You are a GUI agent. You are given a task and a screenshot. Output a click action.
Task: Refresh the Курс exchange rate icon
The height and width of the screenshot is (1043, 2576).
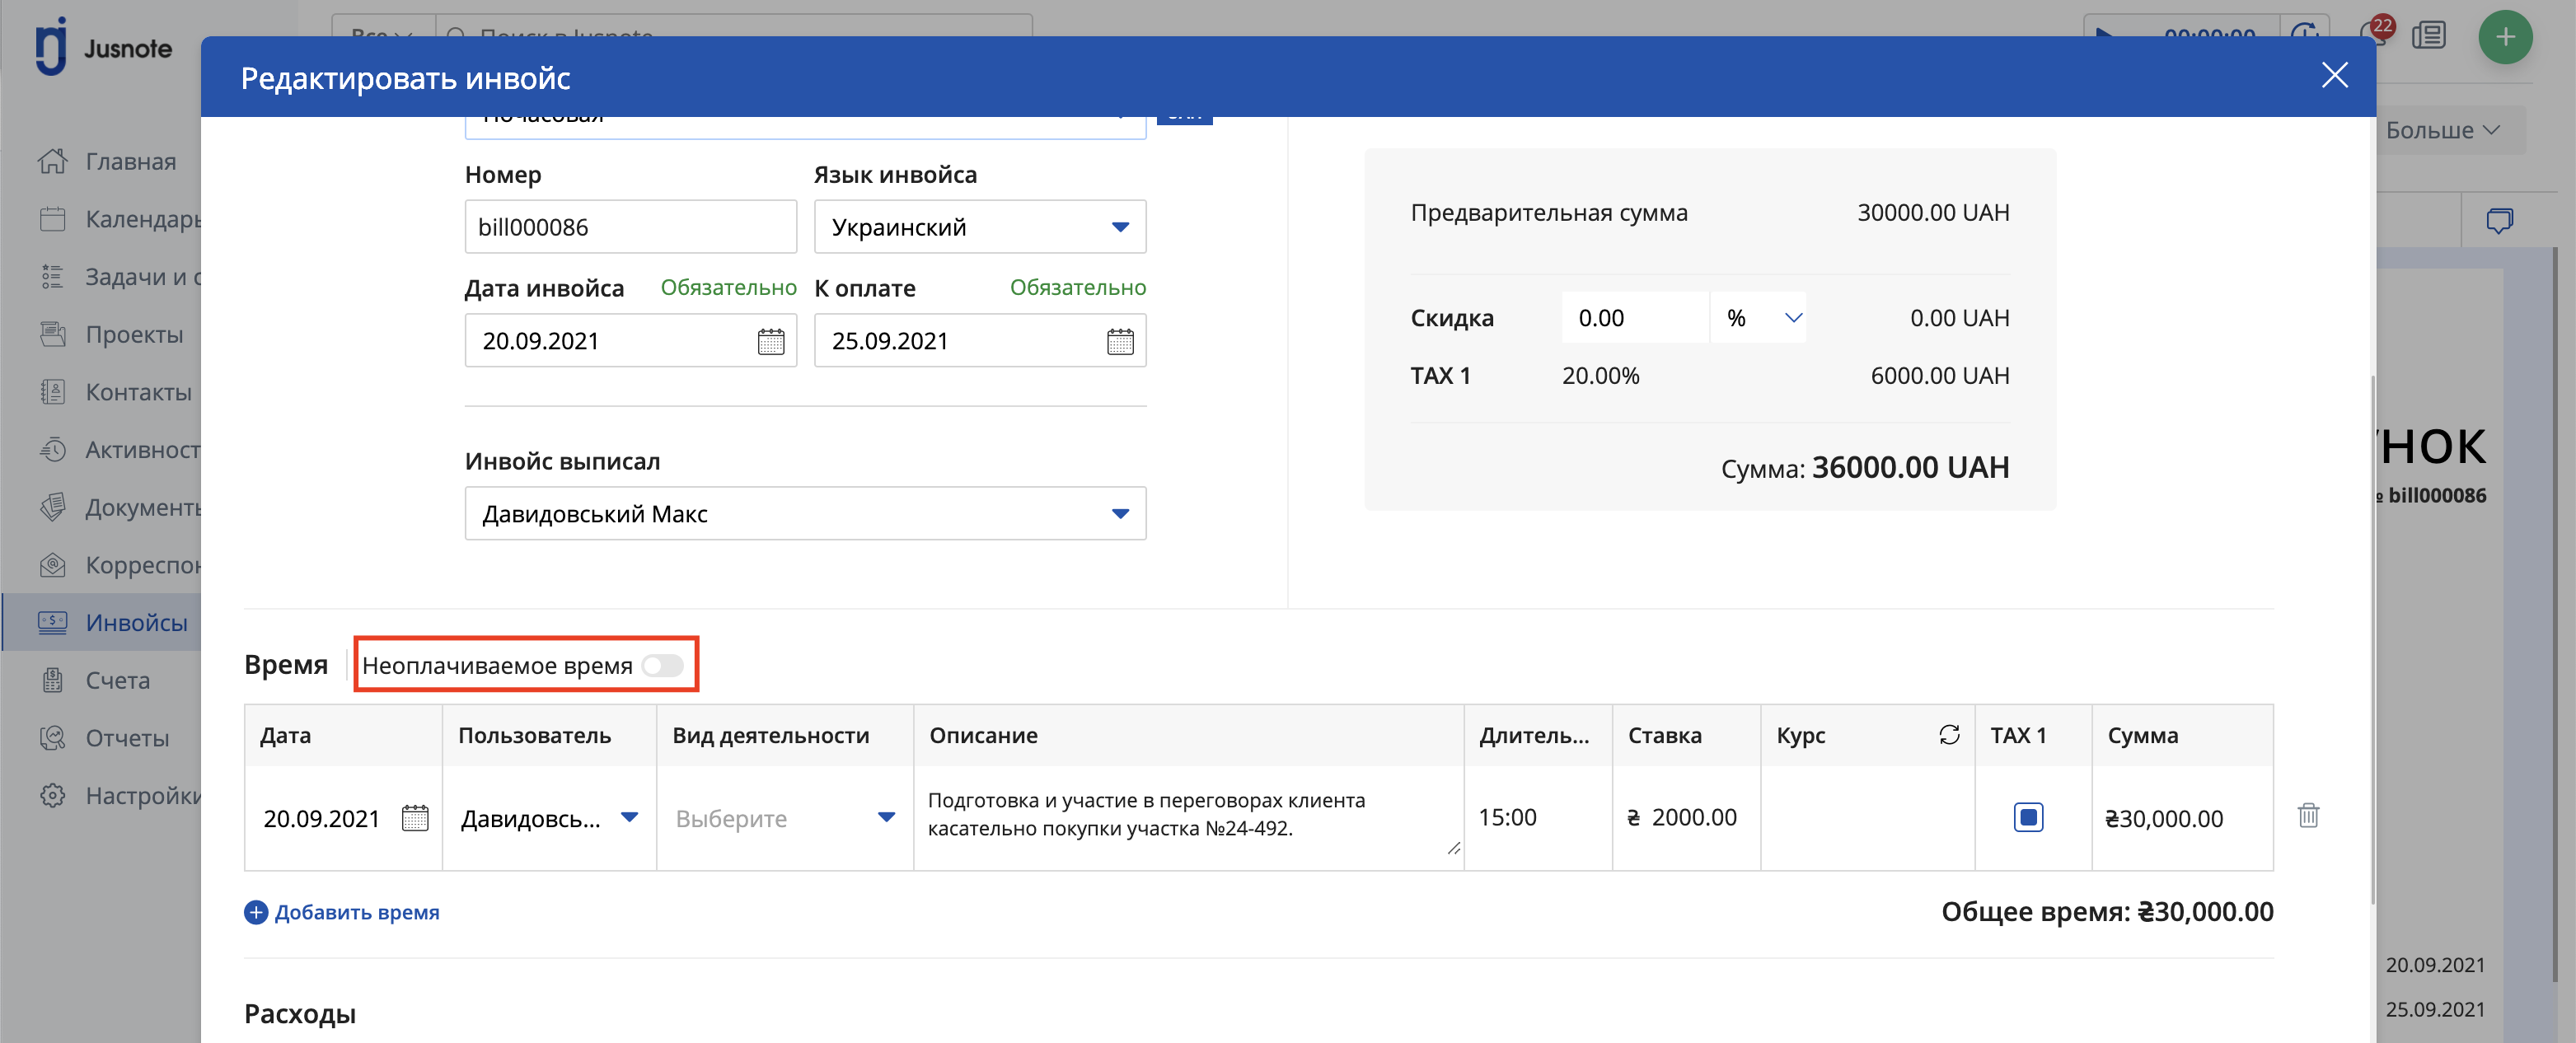pos(1949,735)
